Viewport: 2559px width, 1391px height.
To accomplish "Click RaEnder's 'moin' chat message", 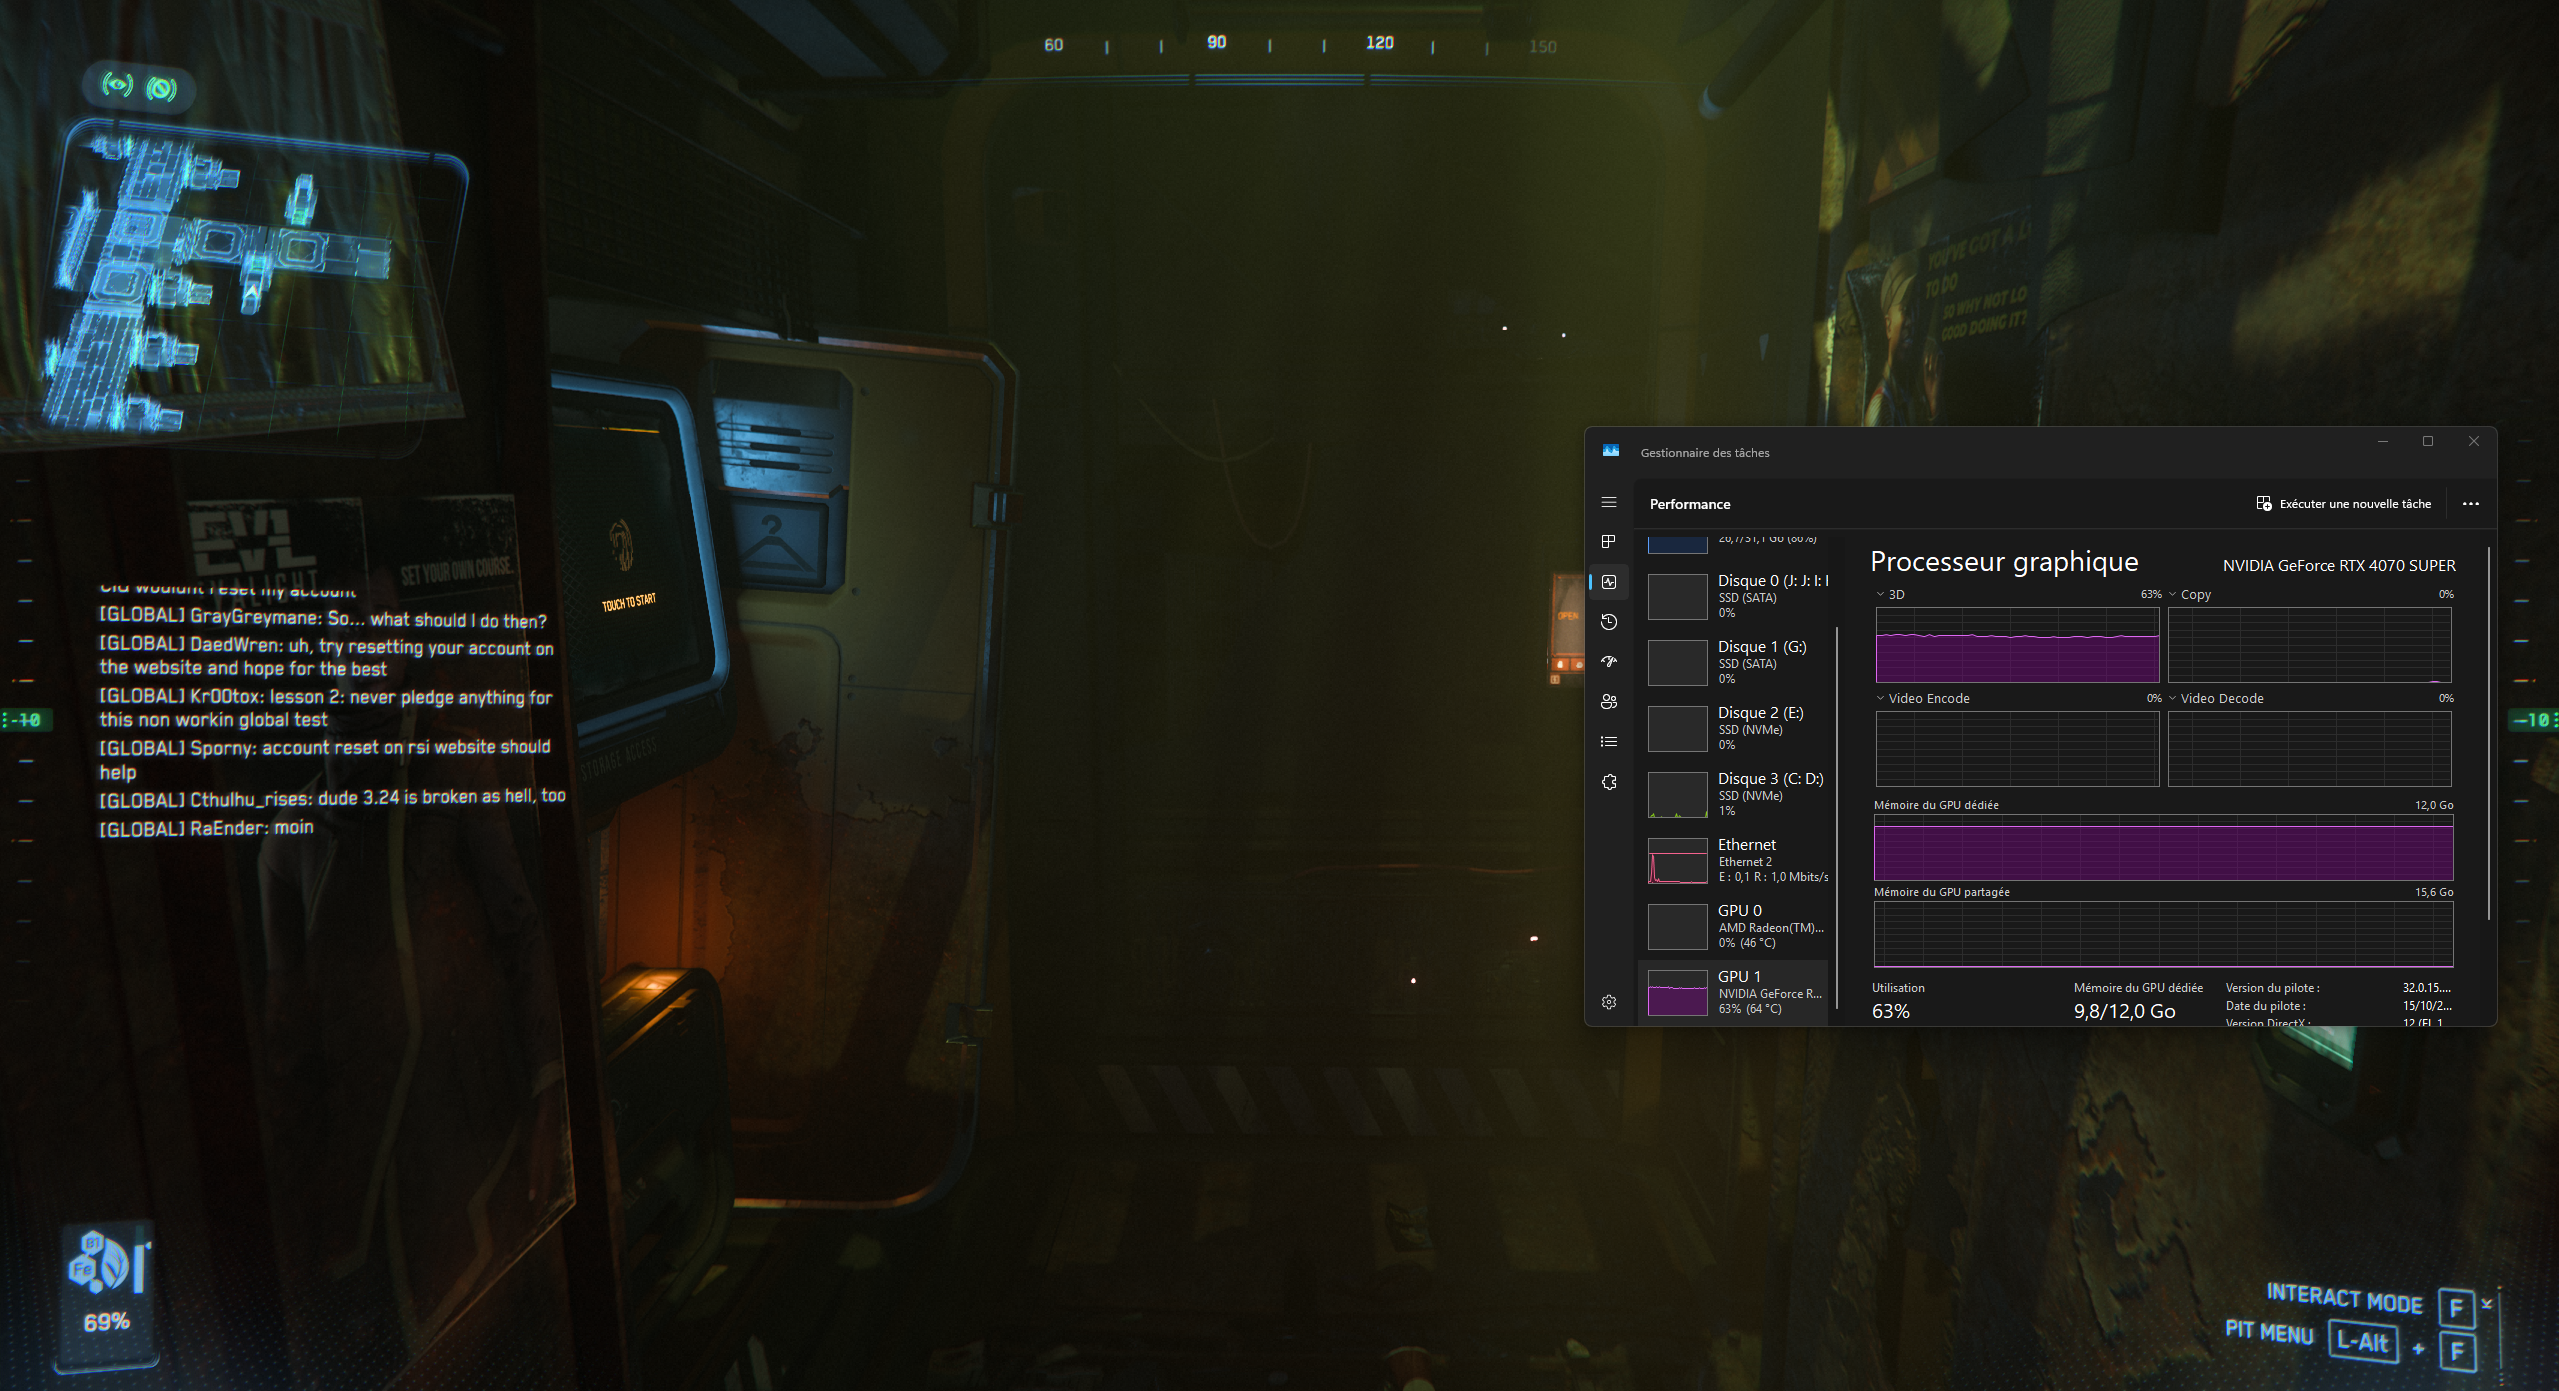I will 206,828.
